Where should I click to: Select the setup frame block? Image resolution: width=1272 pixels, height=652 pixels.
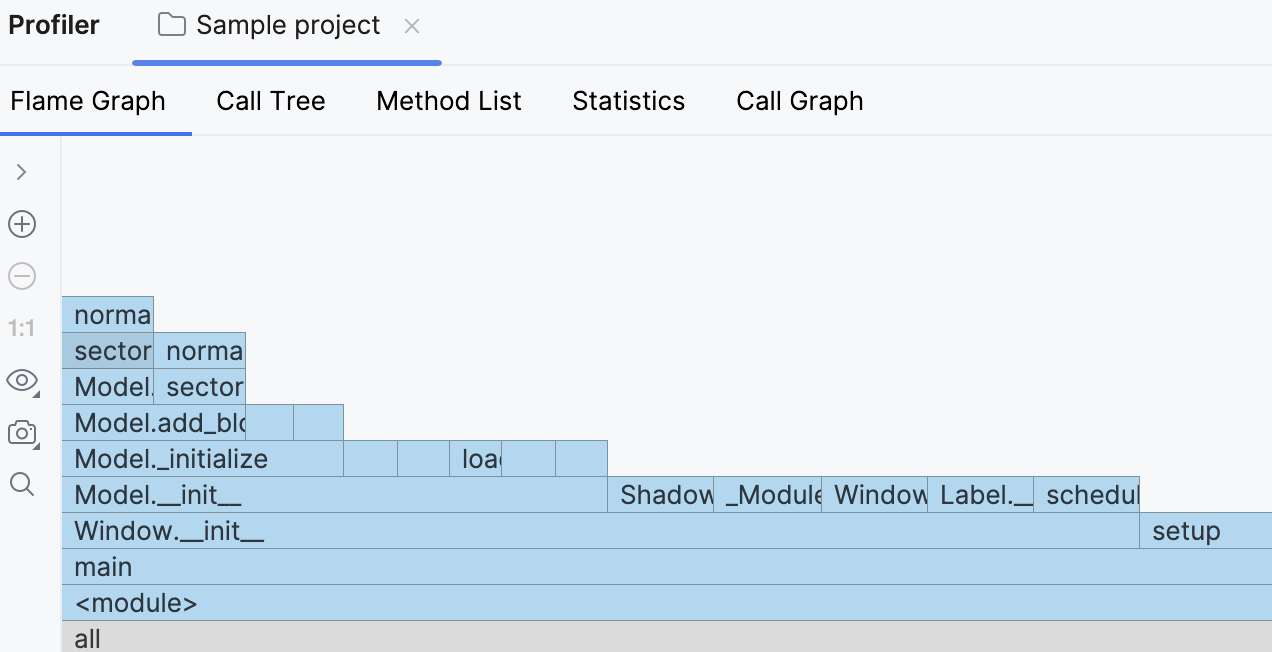[x=1205, y=531]
